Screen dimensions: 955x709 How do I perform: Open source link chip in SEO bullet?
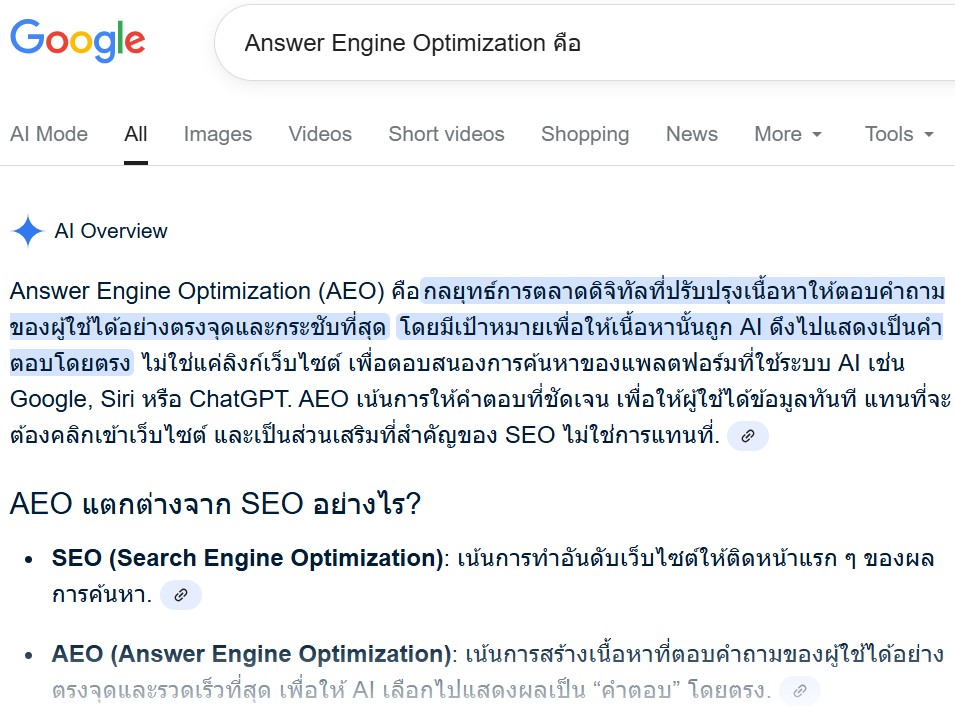pos(181,595)
